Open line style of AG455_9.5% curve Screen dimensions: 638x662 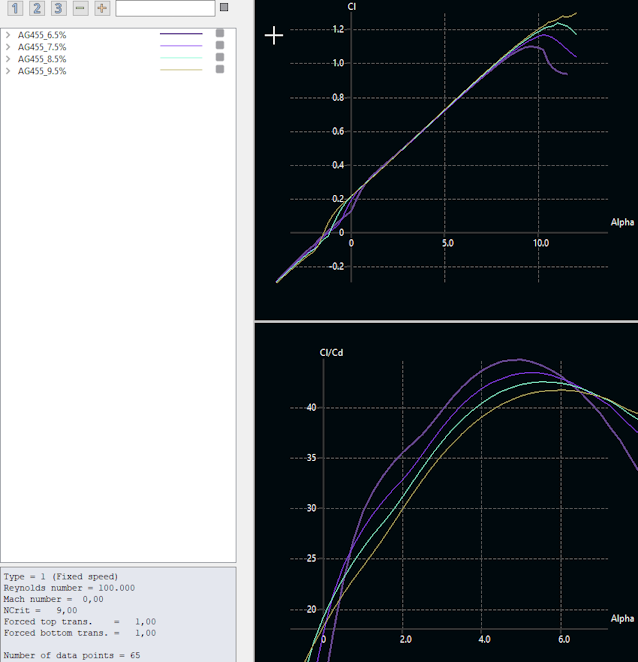[181, 70]
